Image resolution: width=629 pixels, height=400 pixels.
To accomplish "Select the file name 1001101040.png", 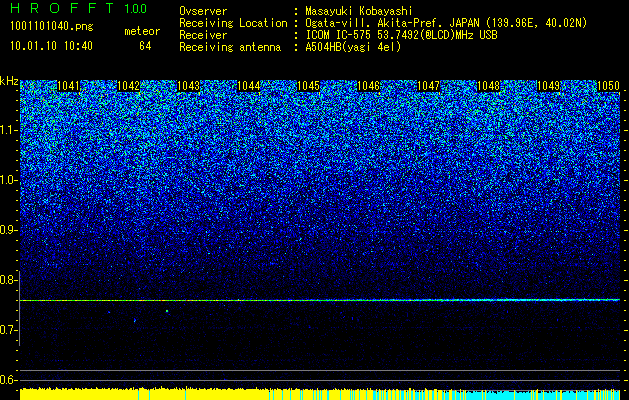I will coord(52,27).
